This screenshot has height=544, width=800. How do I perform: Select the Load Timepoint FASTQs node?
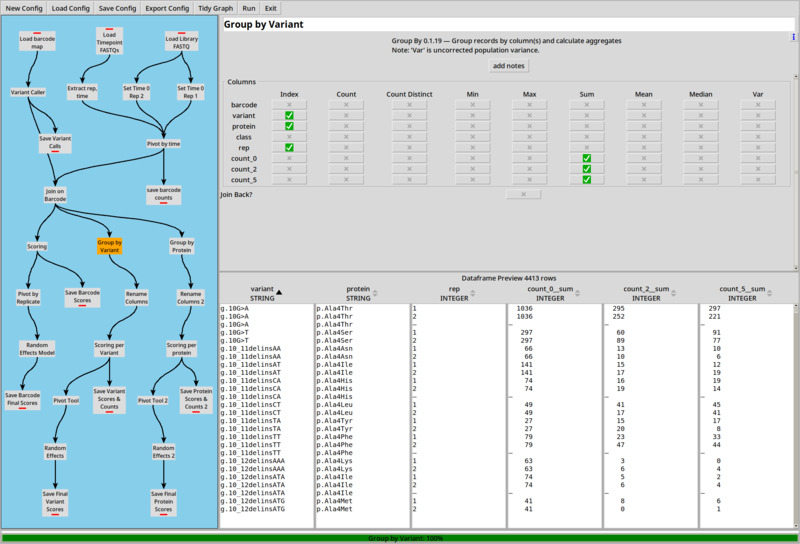(x=109, y=41)
